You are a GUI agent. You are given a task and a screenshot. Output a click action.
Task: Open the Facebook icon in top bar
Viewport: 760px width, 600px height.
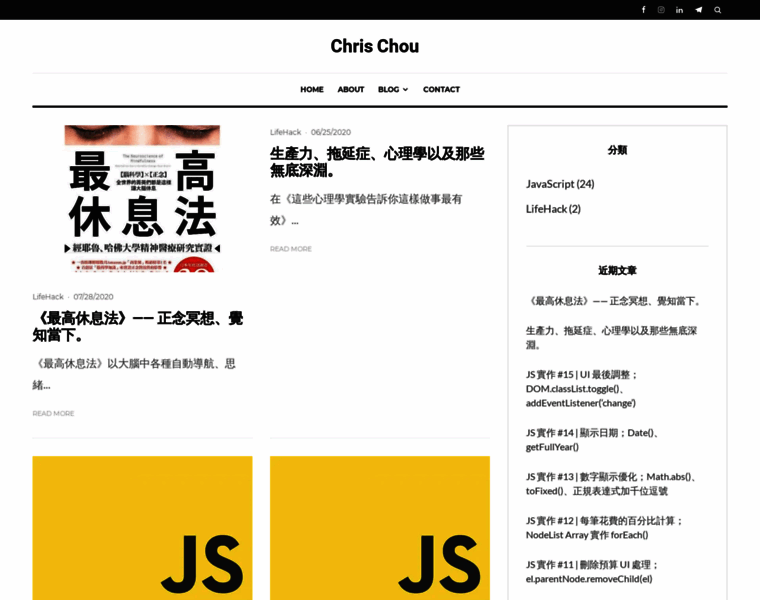pos(643,10)
